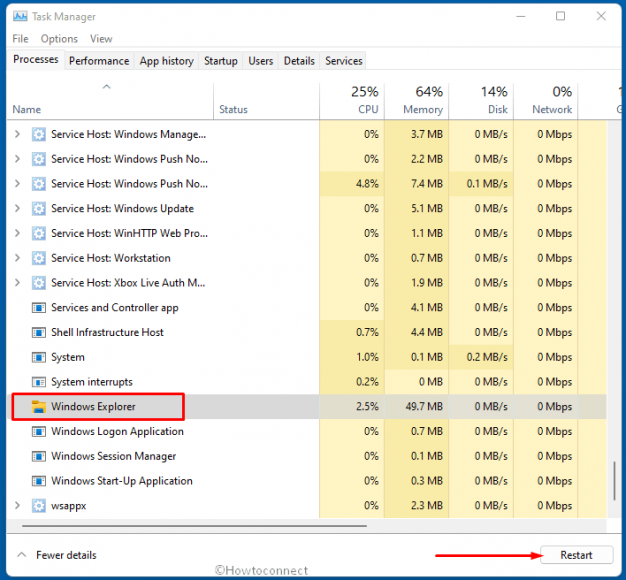
Task: Expand Service Host: Windows Update group
Action: click(17, 208)
